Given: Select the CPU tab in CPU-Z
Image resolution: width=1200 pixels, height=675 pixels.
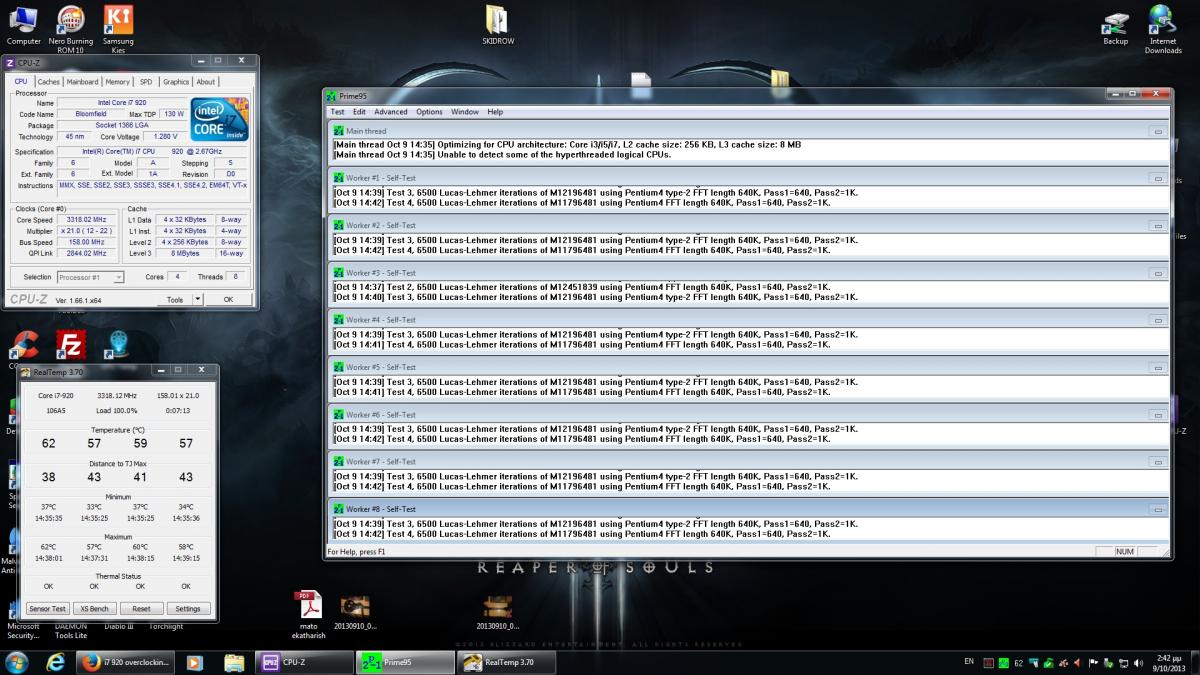Looking at the screenshot, I should point(21,82).
